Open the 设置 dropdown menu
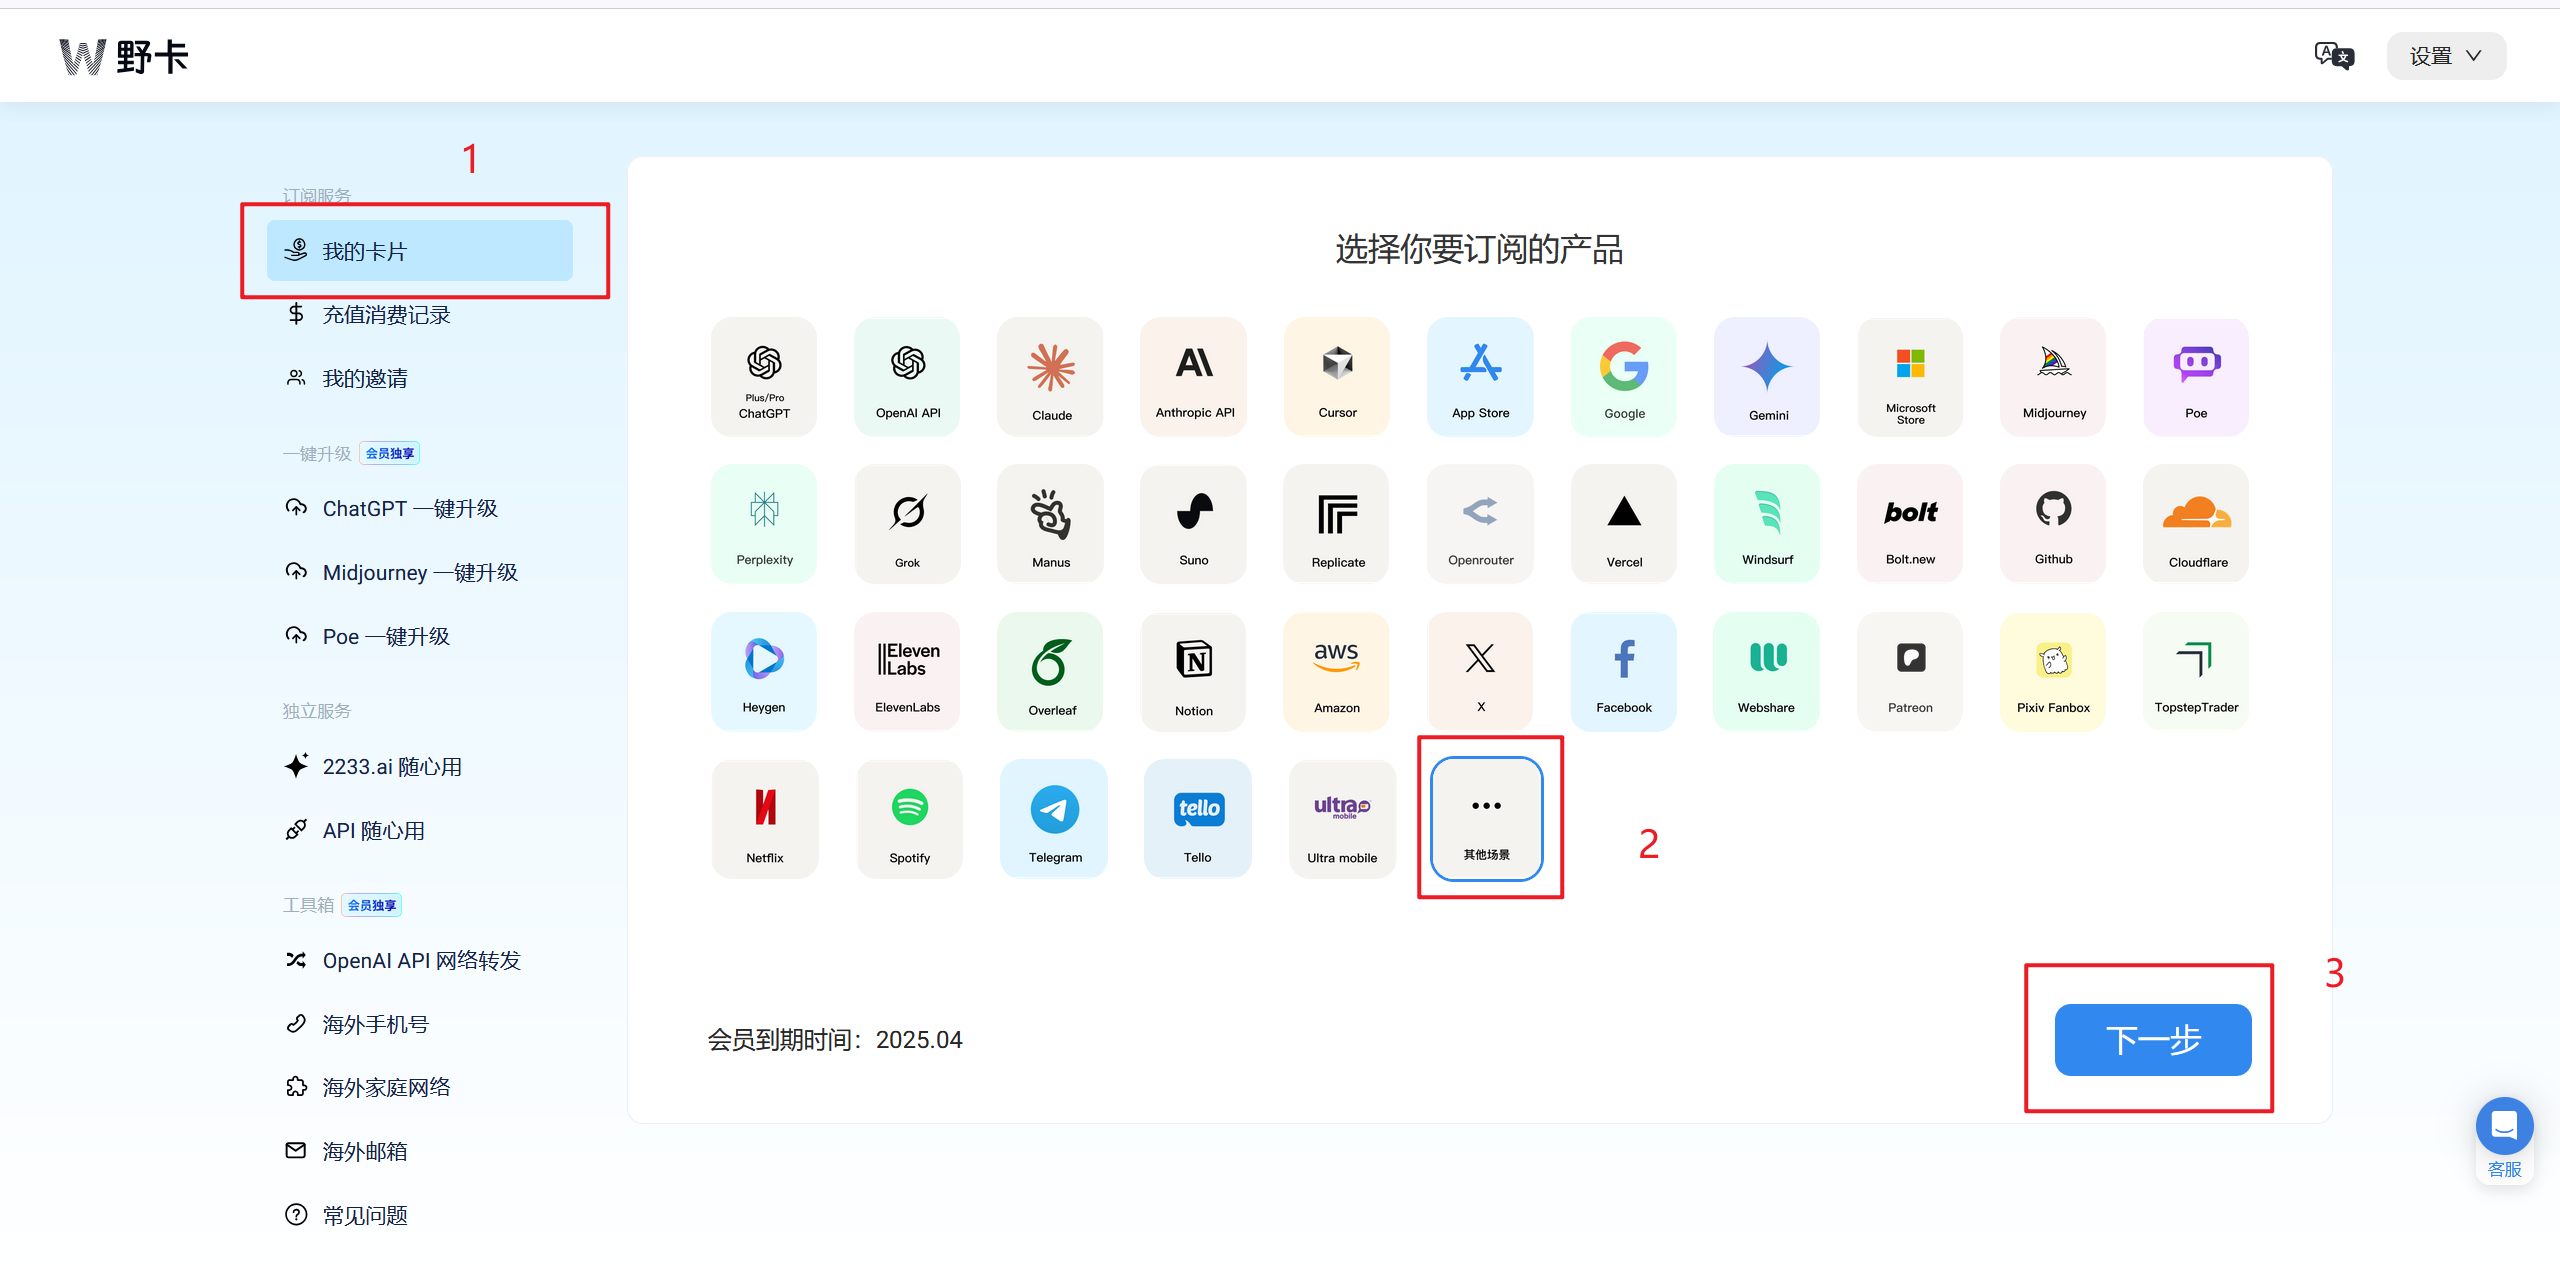The image size is (2560, 1279). (2446, 56)
